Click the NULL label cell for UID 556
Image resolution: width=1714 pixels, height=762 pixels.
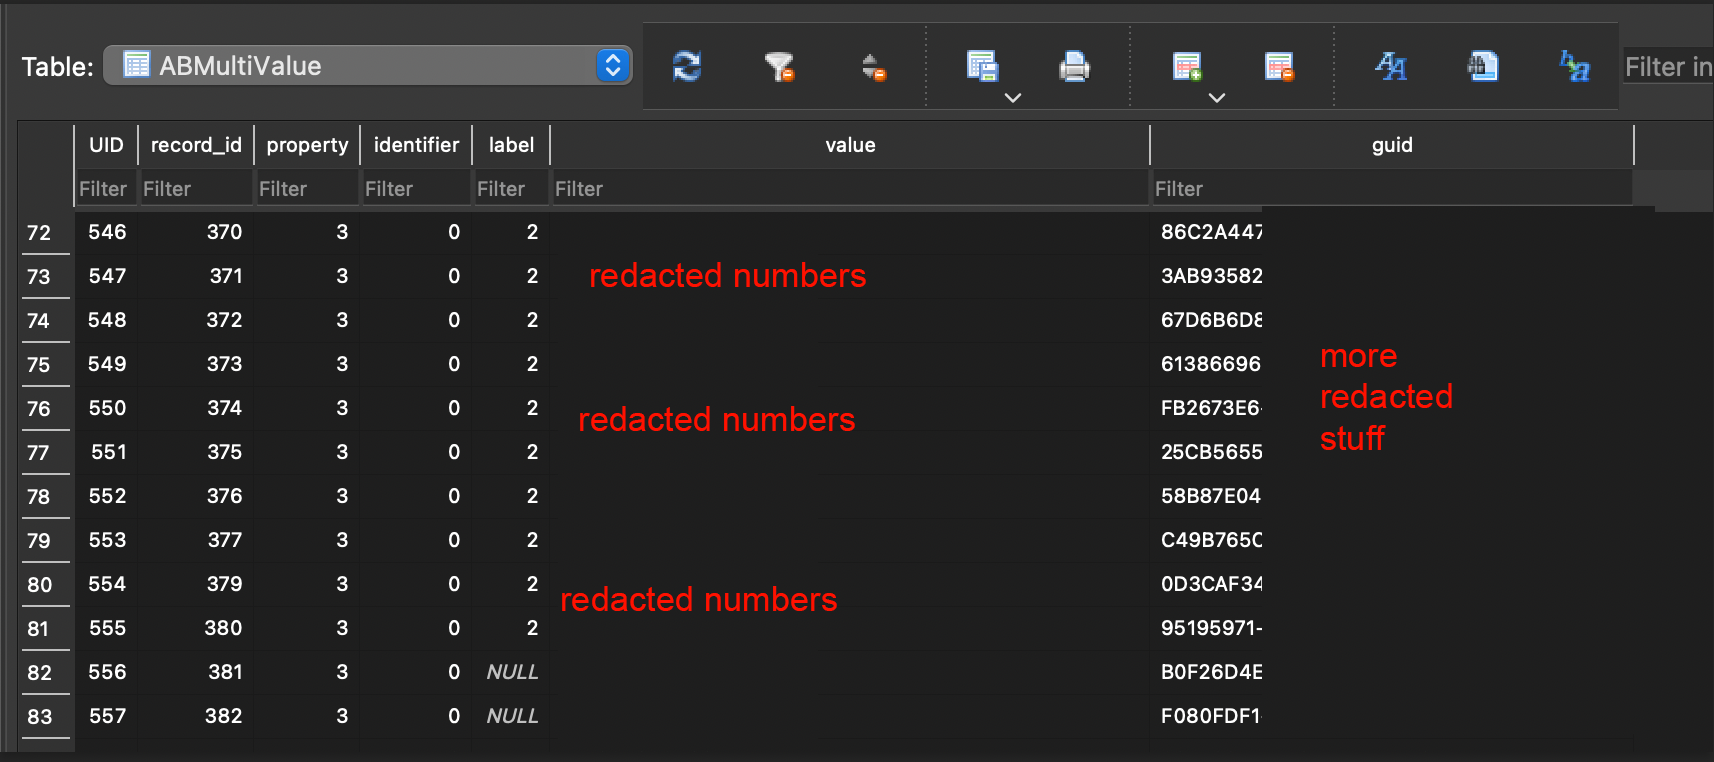(512, 672)
